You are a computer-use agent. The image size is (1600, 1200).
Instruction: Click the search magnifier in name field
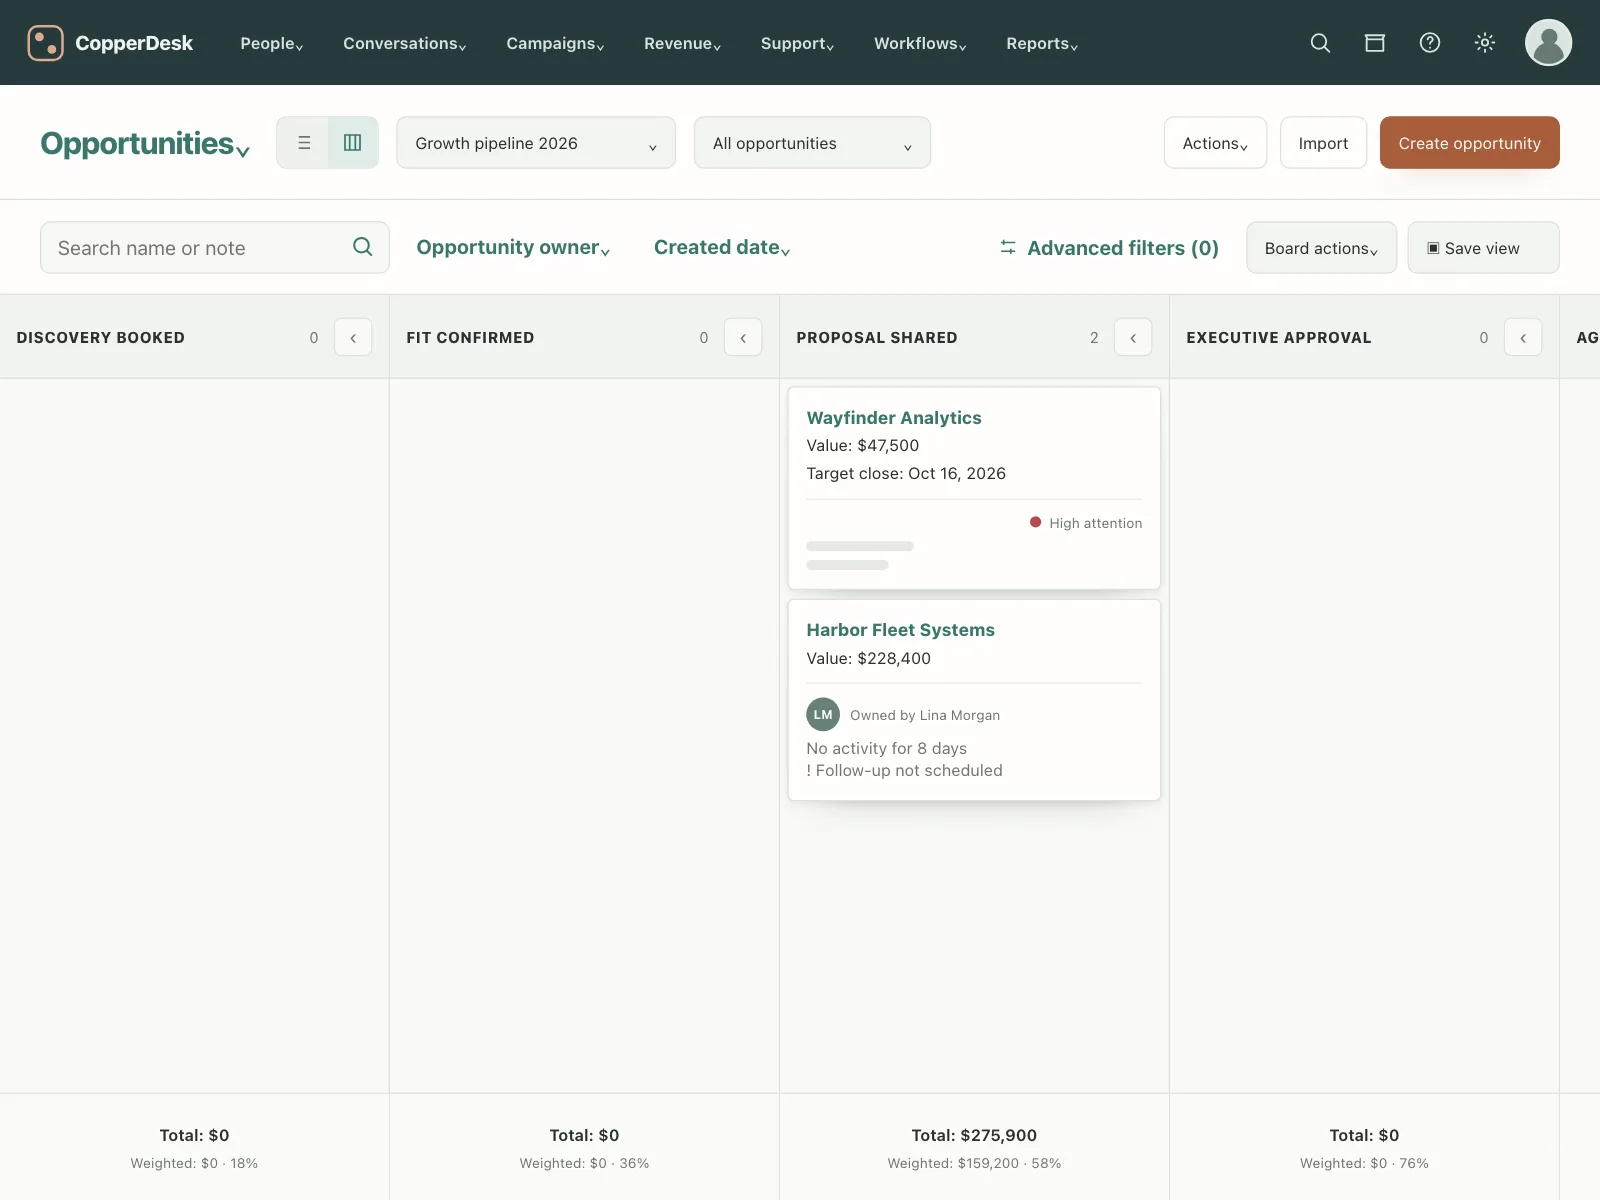363,247
